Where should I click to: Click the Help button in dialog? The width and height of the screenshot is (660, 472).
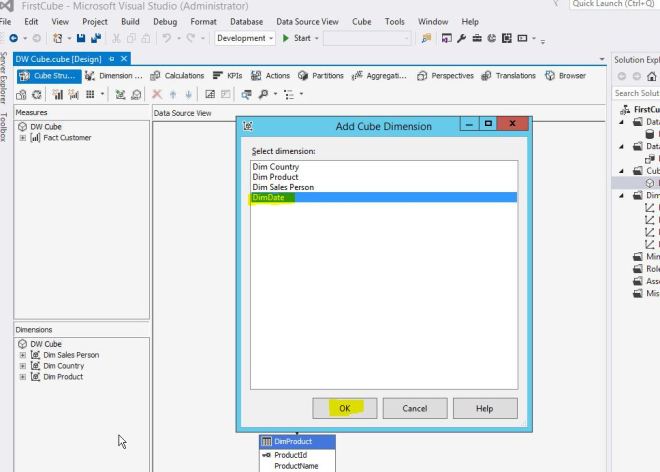tap(484, 408)
